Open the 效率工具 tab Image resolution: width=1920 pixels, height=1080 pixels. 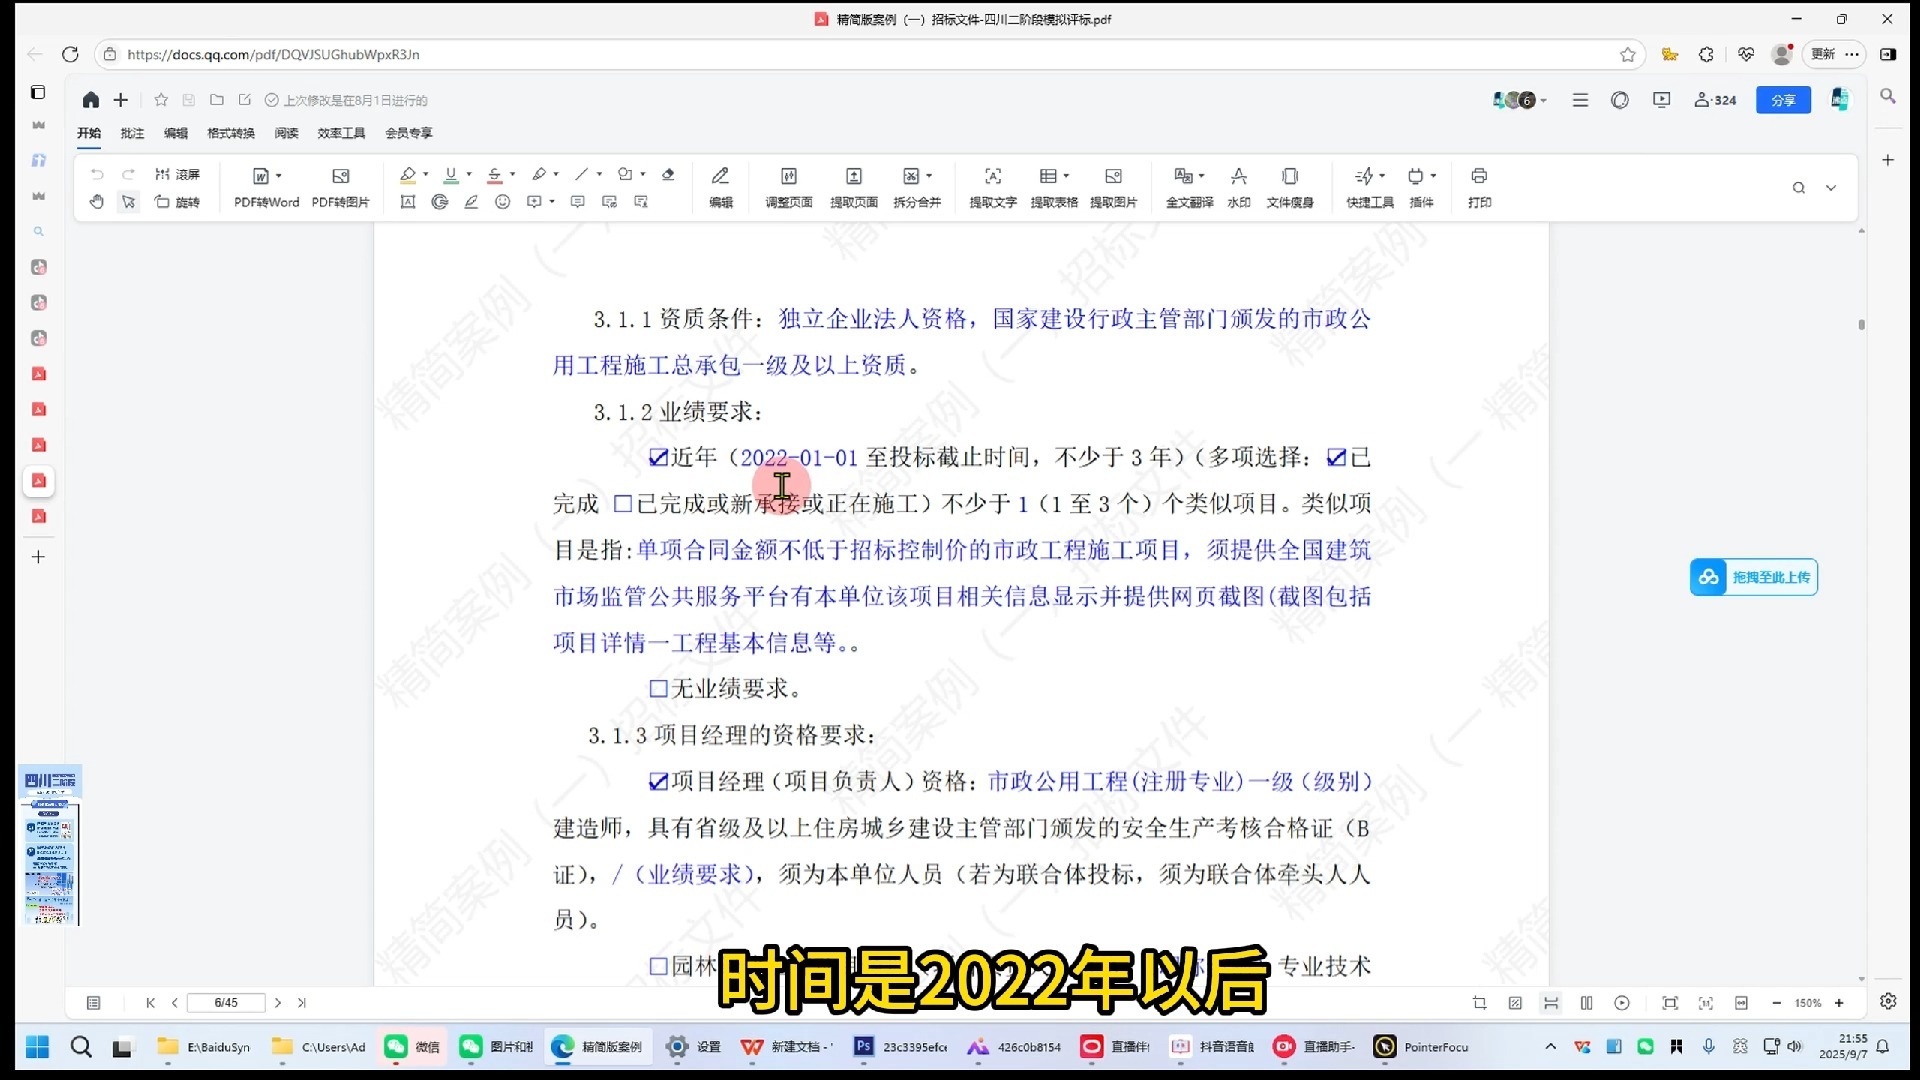341,133
